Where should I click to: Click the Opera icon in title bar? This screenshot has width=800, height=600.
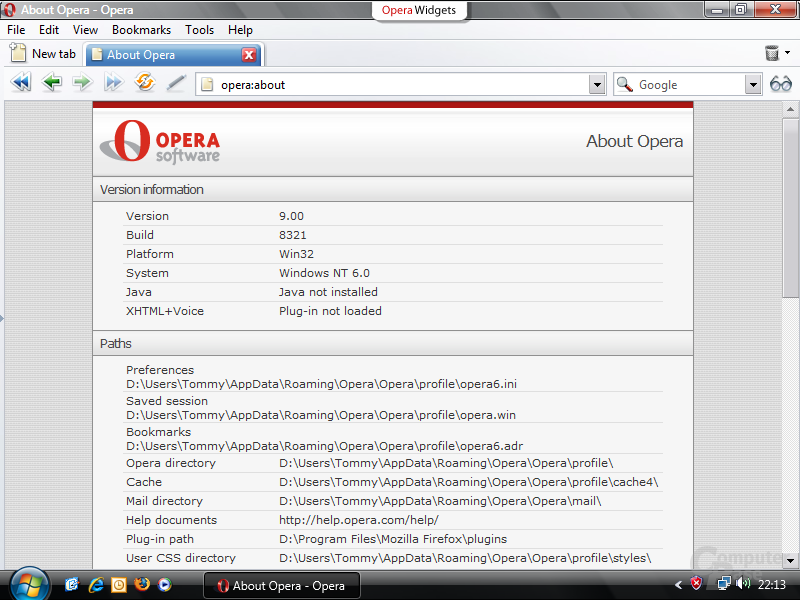[x=9, y=10]
